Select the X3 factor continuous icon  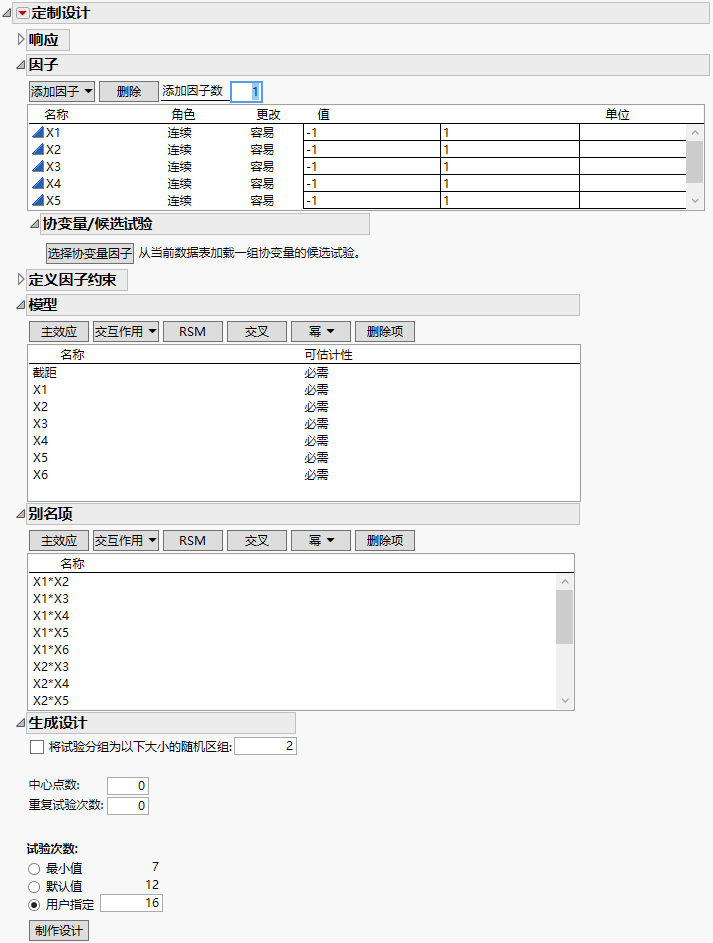pos(38,166)
